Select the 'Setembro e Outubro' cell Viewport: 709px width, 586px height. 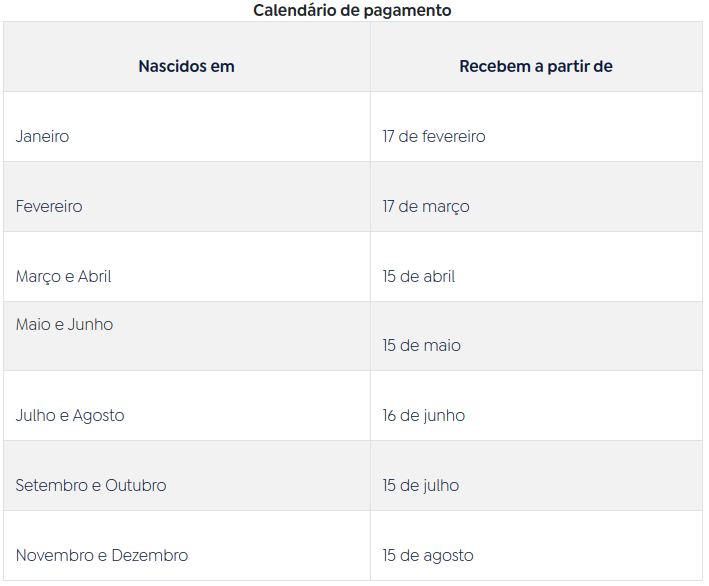click(91, 486)
